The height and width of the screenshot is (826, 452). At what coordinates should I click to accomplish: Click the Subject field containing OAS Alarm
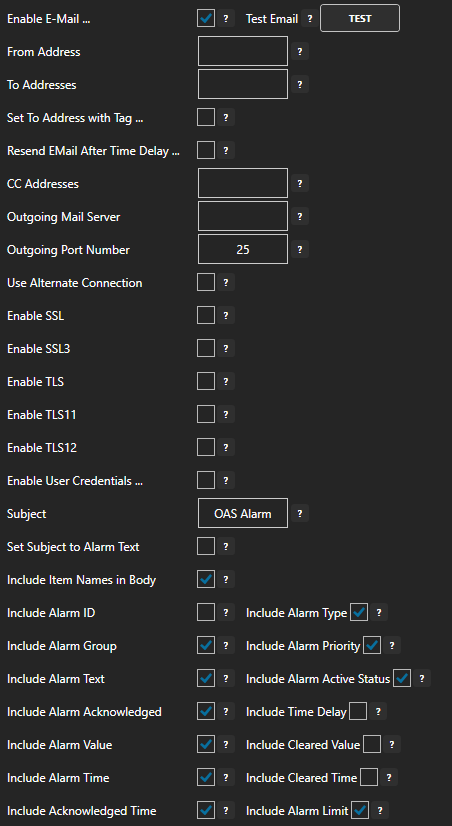[243, 513]
